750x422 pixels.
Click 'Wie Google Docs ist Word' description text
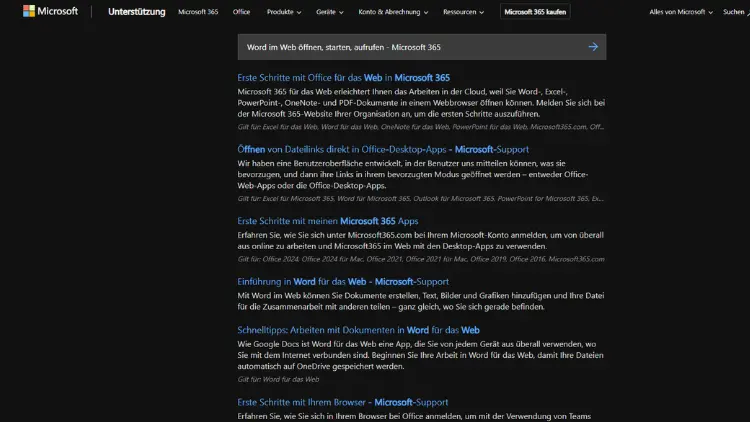[421, 355]
